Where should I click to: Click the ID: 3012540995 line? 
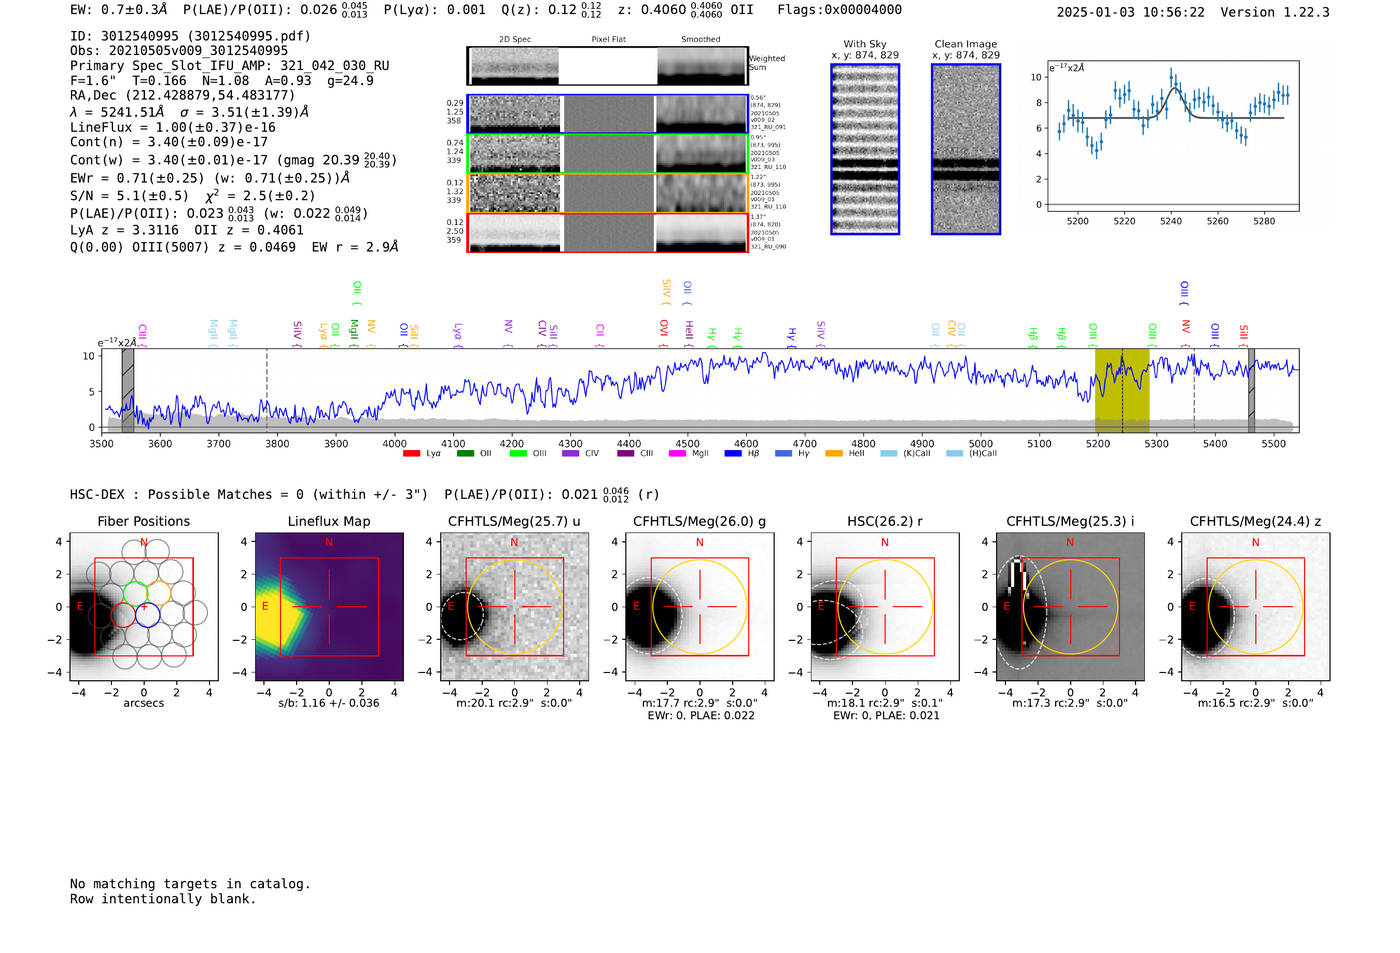click(x=190, y=36)
